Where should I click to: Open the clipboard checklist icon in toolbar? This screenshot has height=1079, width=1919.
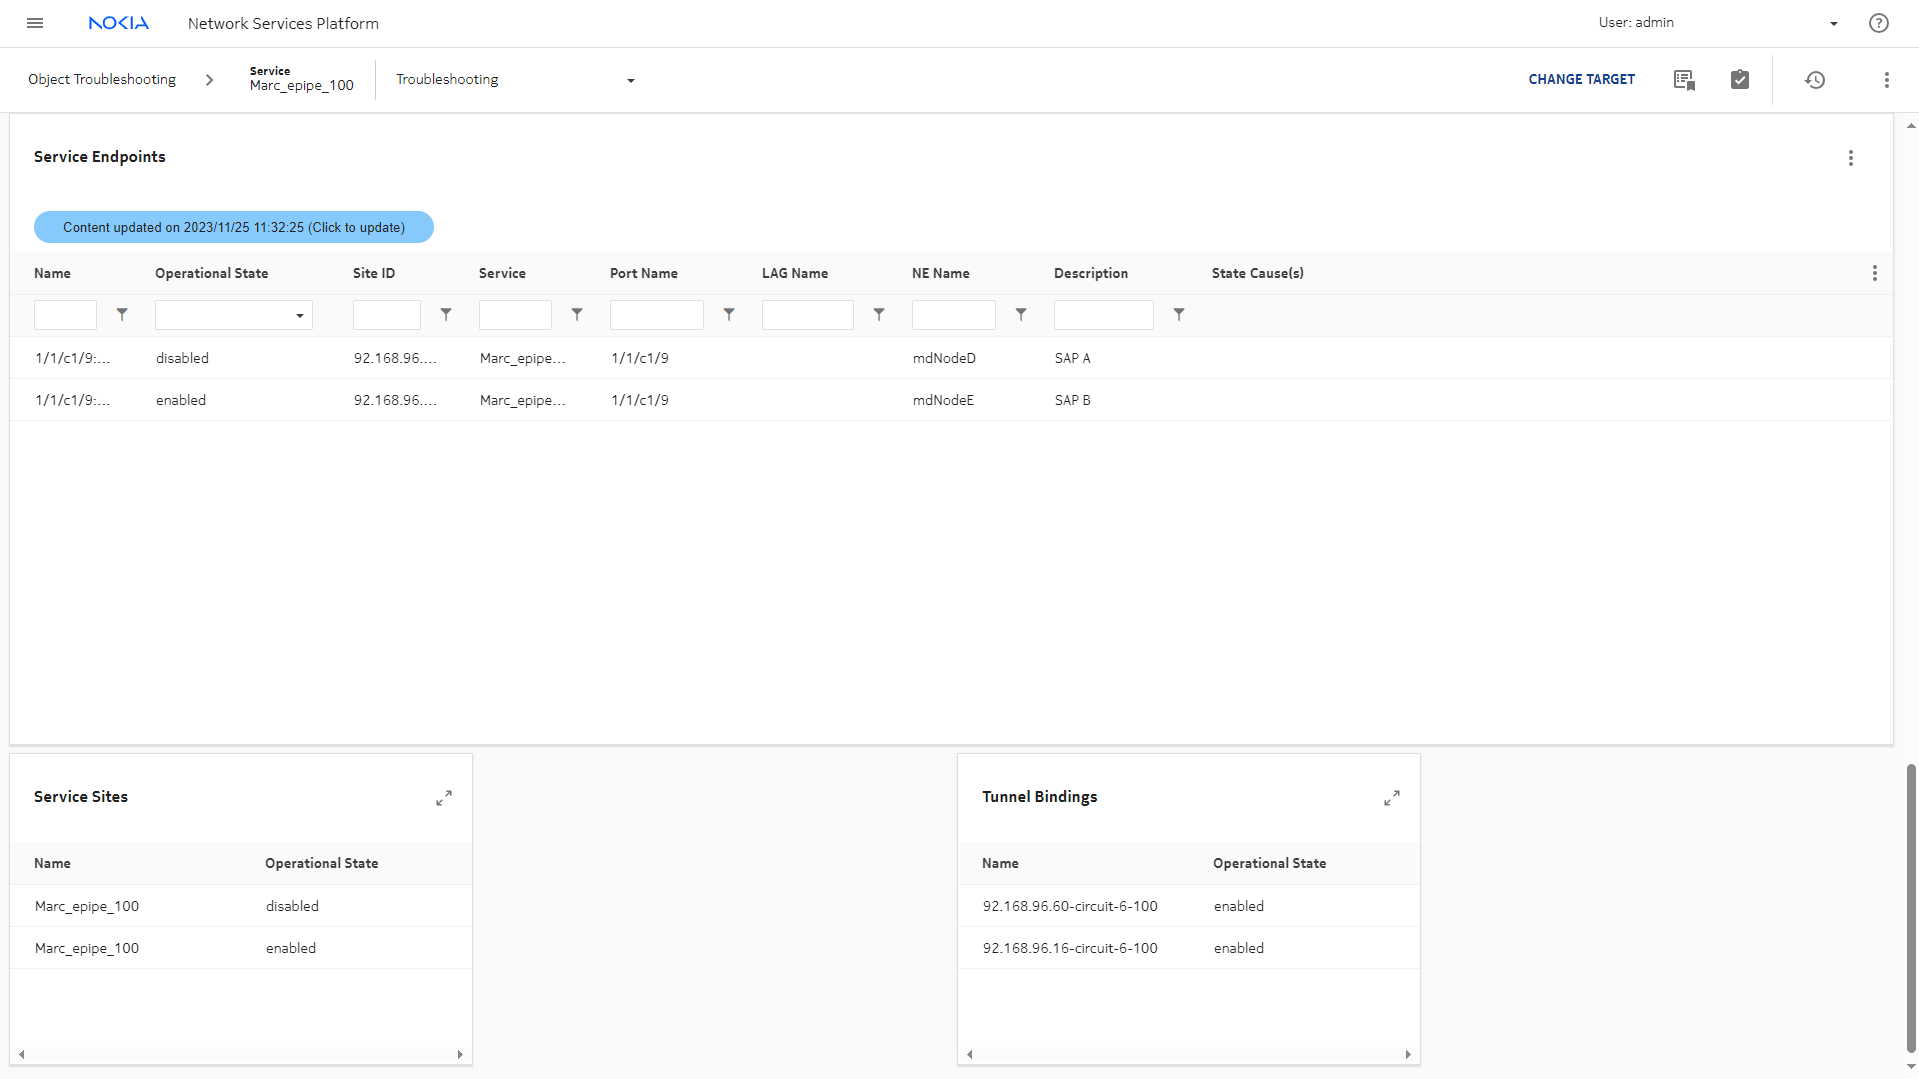coord(1739,80)
